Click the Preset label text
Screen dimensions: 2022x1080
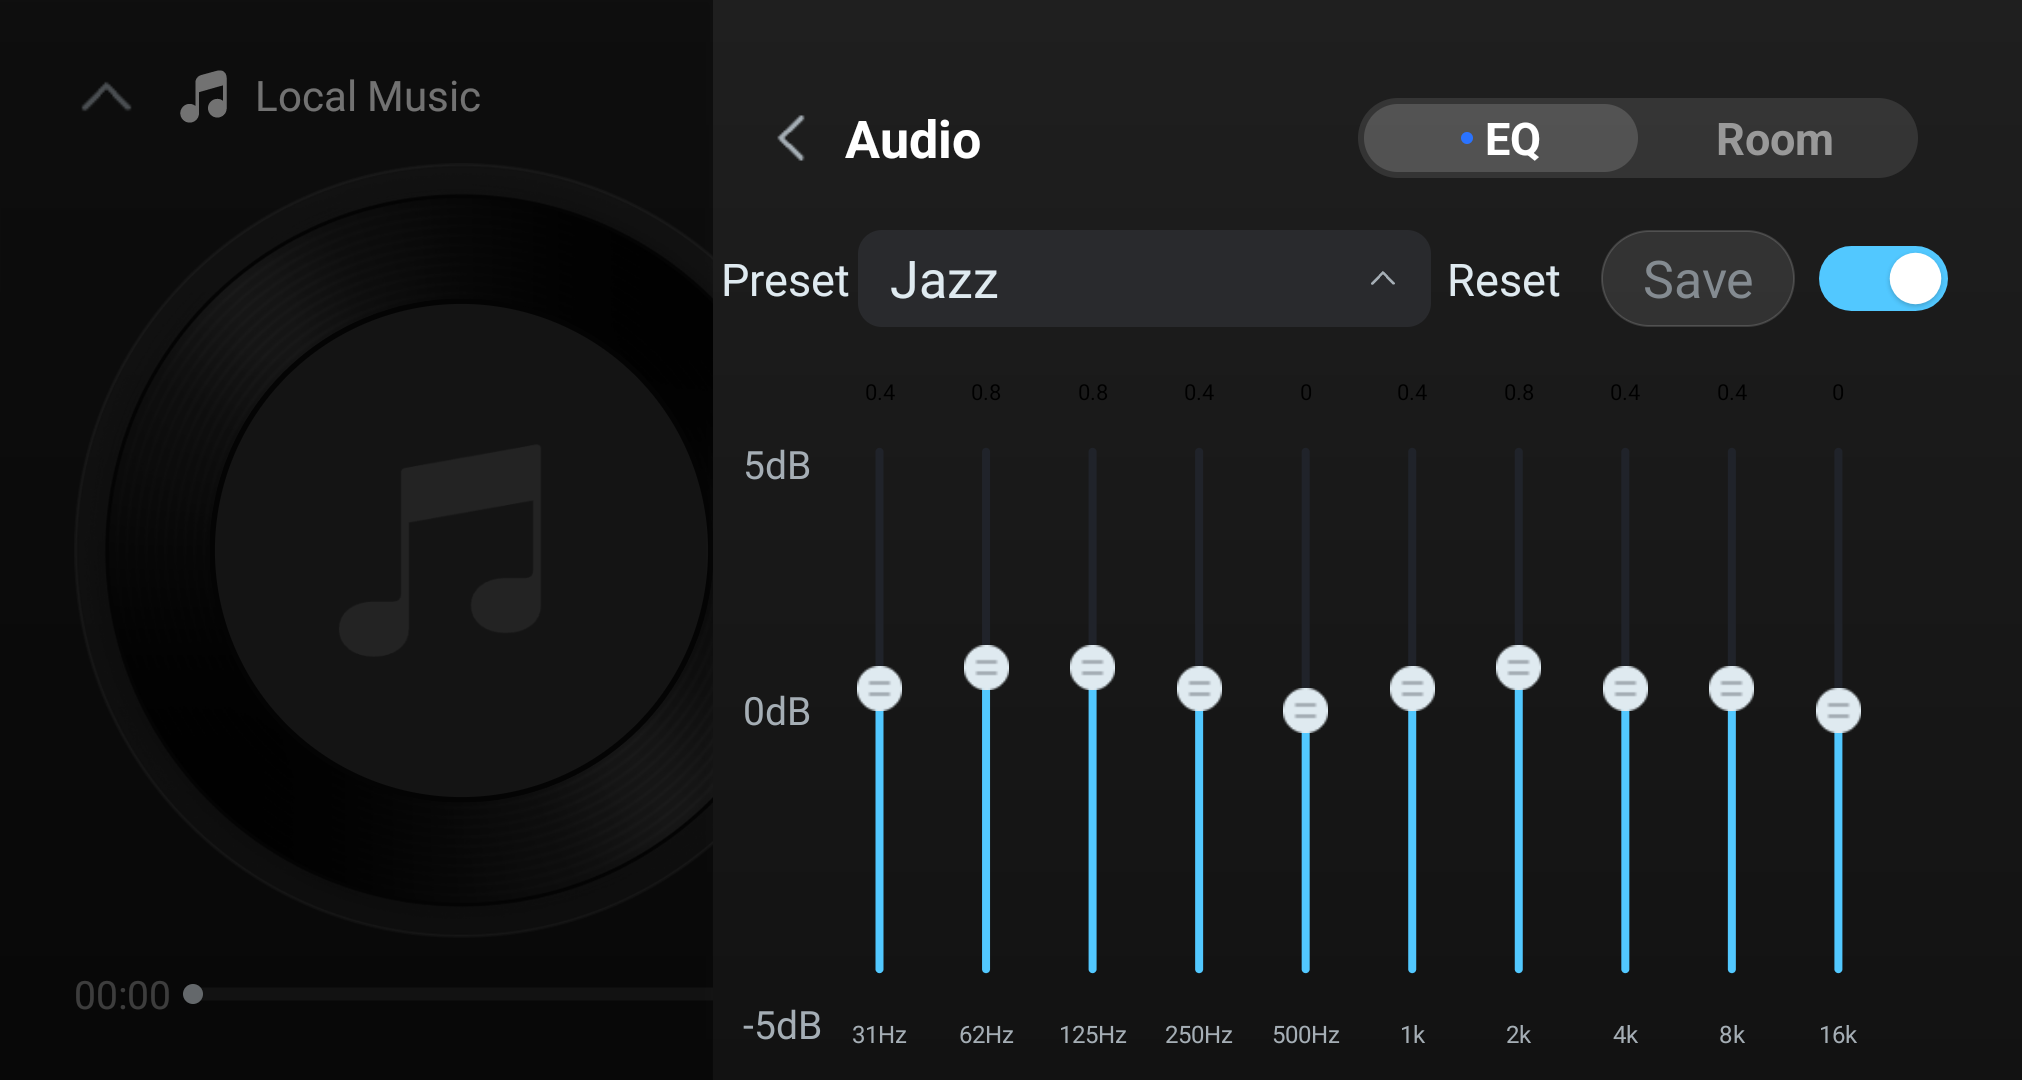[785, 280]
